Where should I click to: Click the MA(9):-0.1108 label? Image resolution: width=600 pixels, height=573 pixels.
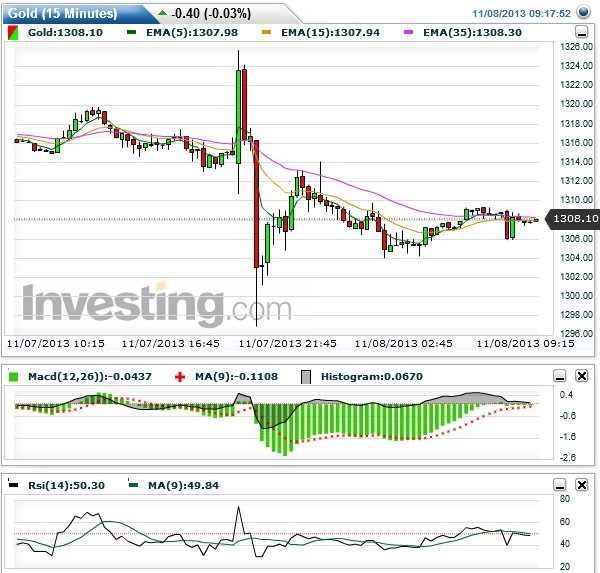236,377
